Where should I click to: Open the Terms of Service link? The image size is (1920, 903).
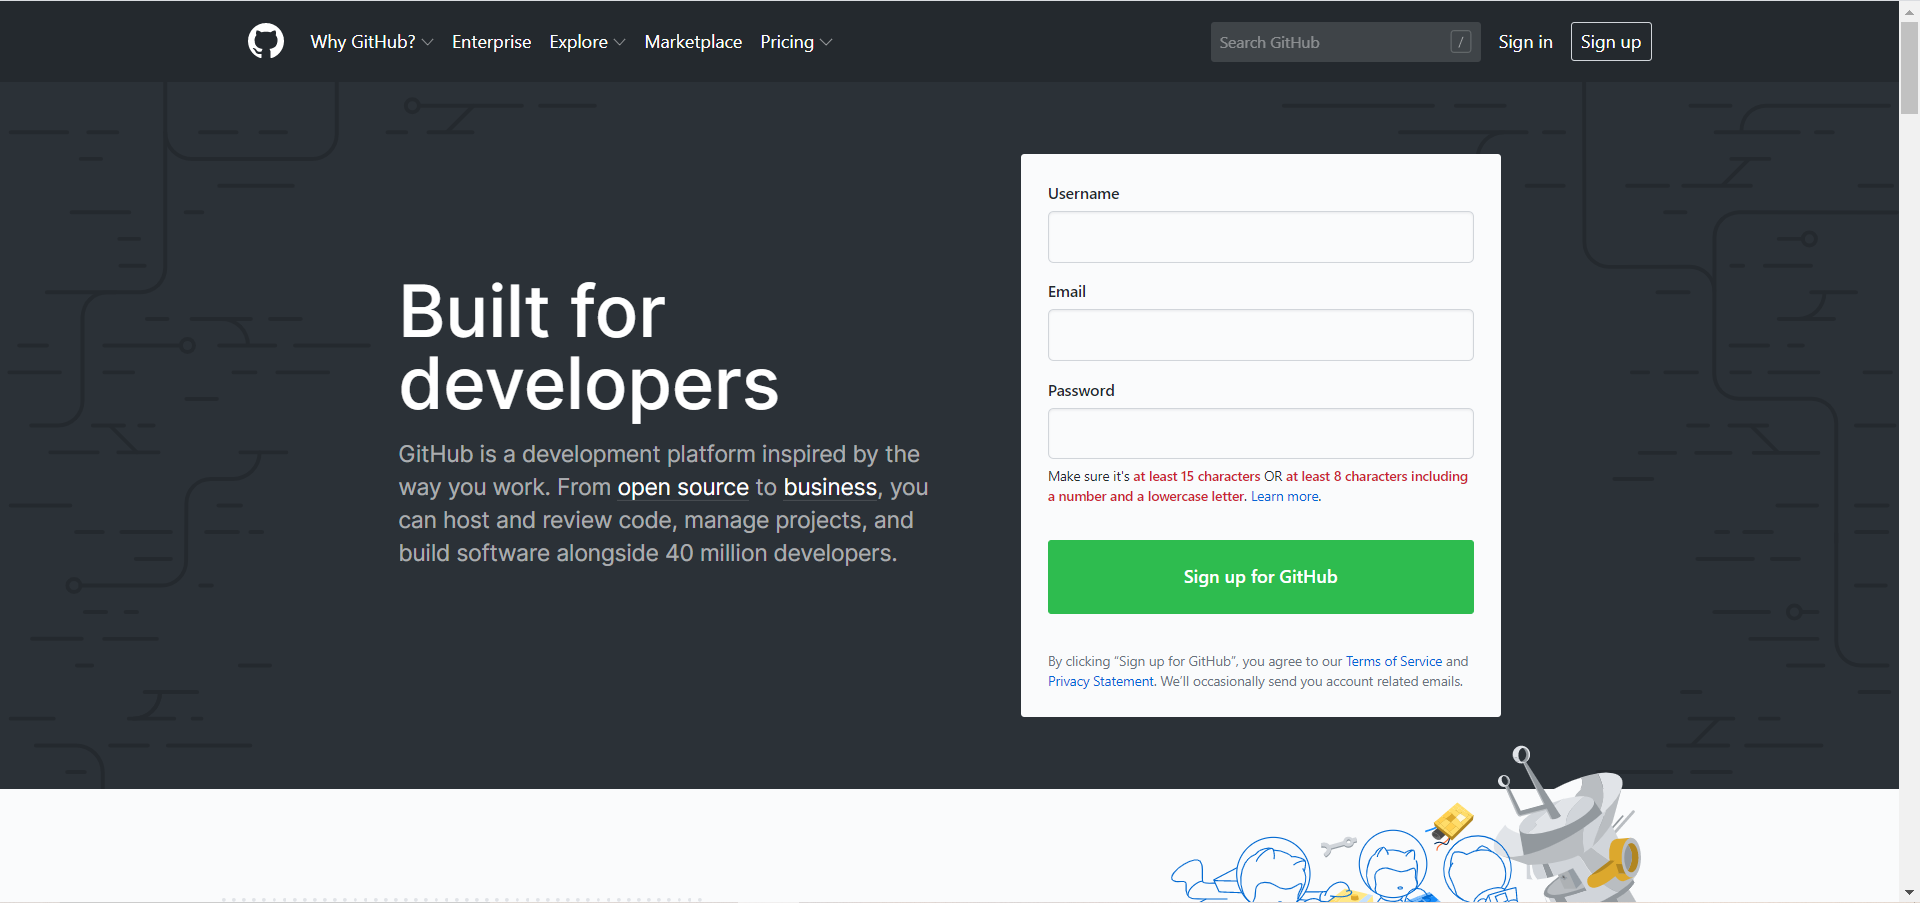pyautogui.click(x=1394, y=662)
